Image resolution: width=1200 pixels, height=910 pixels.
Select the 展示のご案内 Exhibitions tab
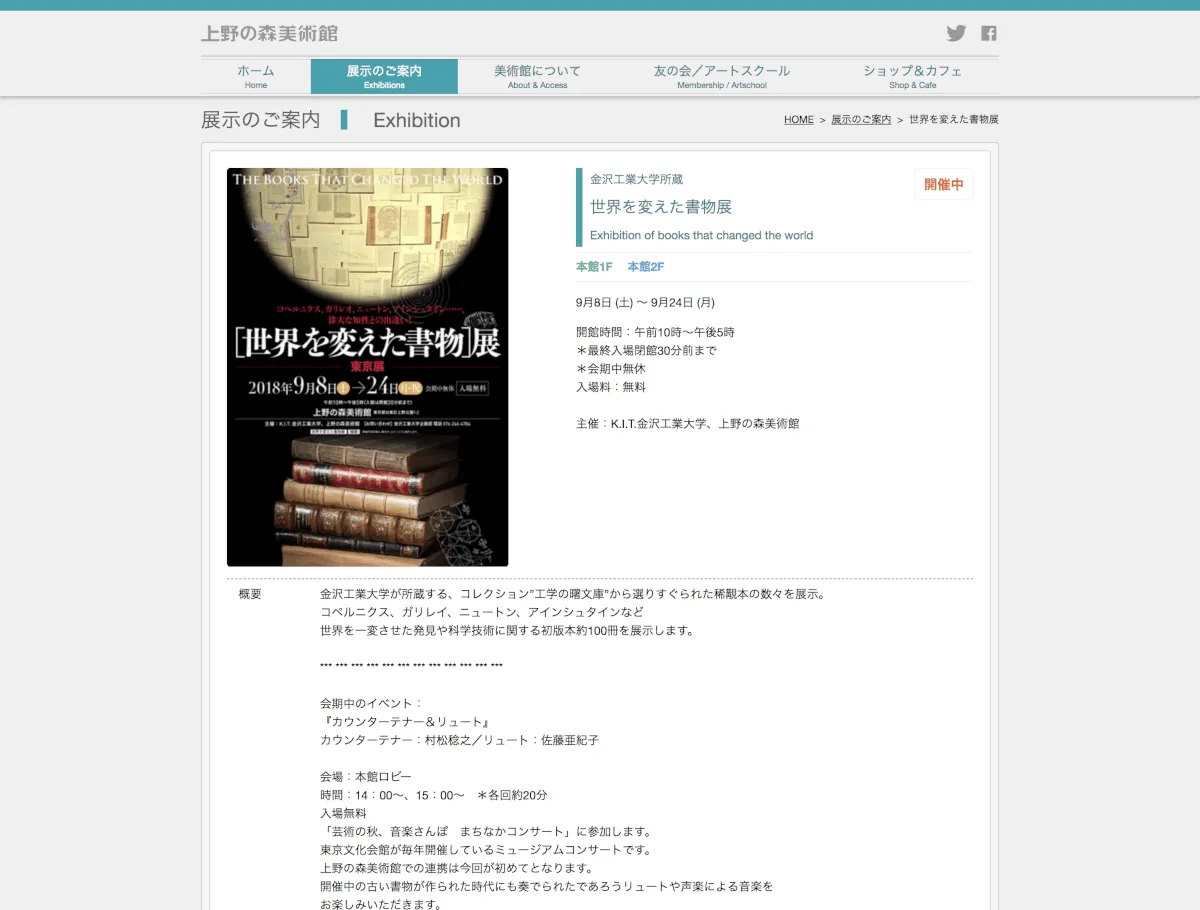coord(384,76)
